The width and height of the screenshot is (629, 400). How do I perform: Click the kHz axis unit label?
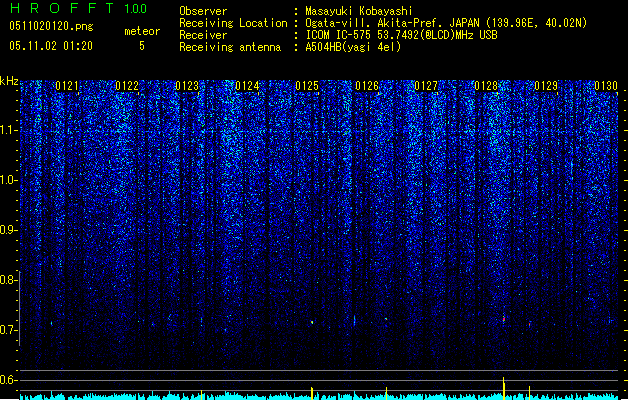[x=9, y=81]
